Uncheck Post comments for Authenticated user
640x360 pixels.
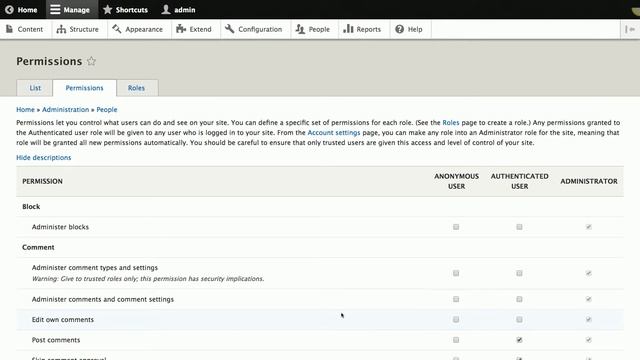519,340
